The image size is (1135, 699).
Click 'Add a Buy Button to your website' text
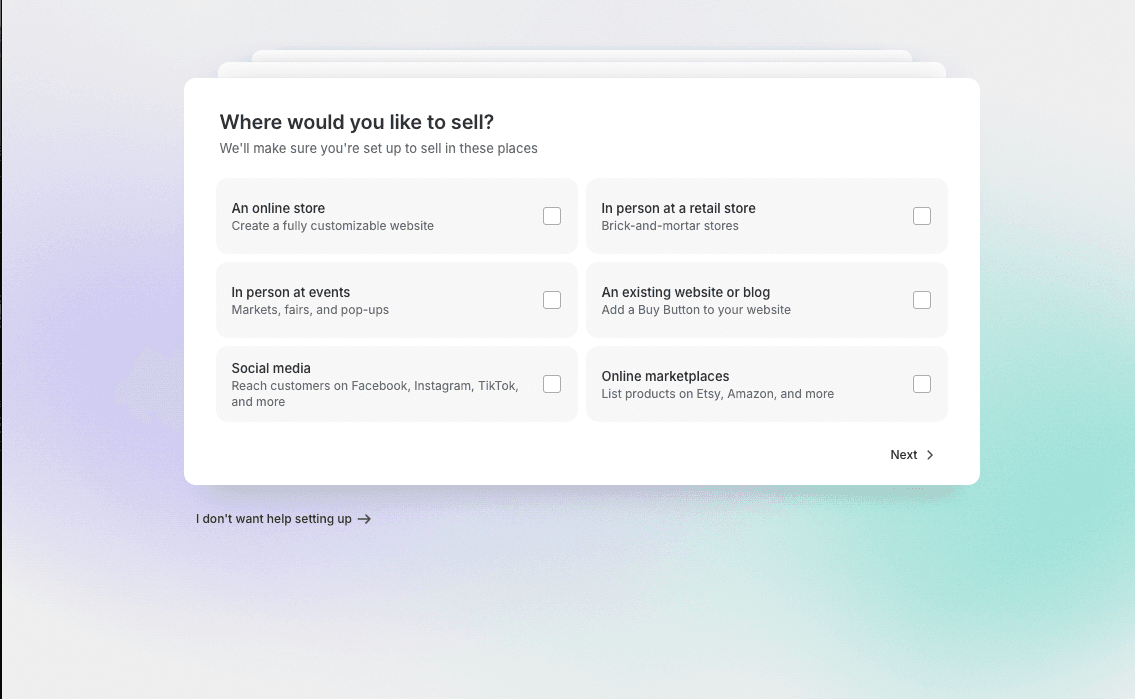[696, 310]
